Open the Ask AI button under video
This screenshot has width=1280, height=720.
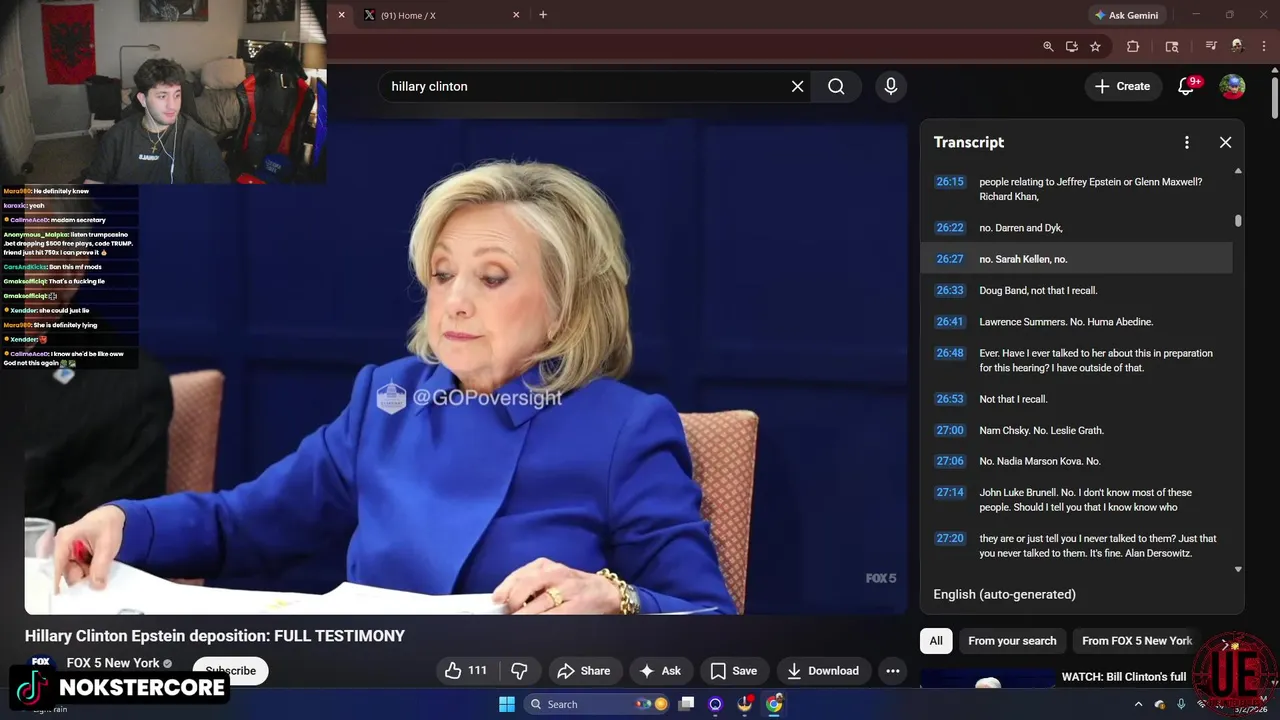point(660,671)
